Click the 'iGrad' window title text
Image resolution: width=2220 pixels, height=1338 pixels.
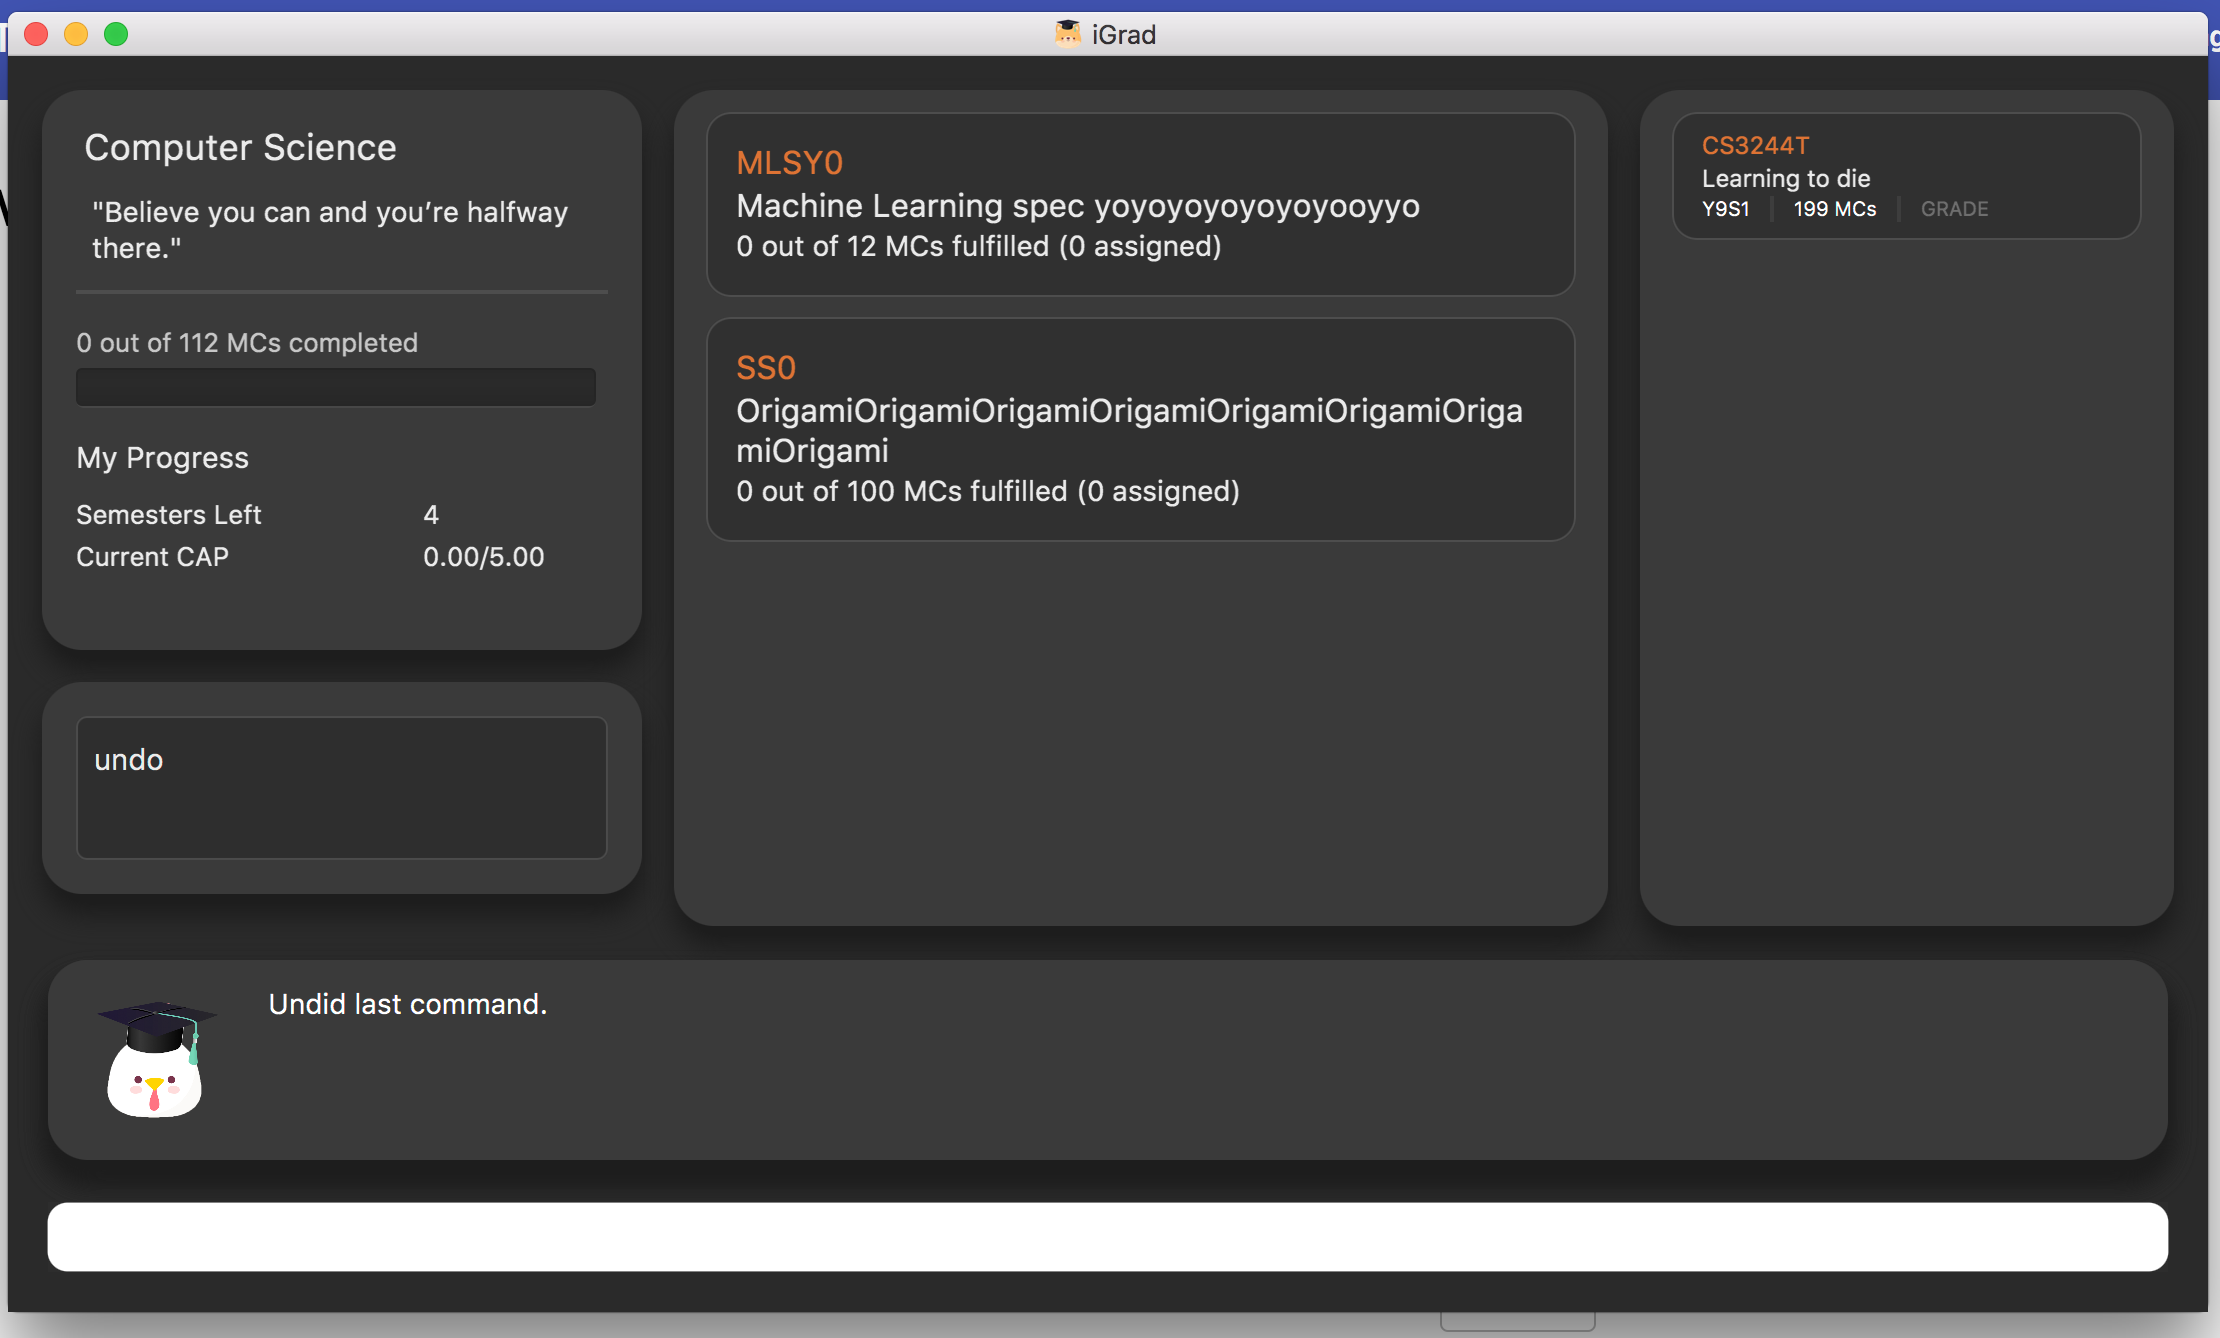[1124, 35]
